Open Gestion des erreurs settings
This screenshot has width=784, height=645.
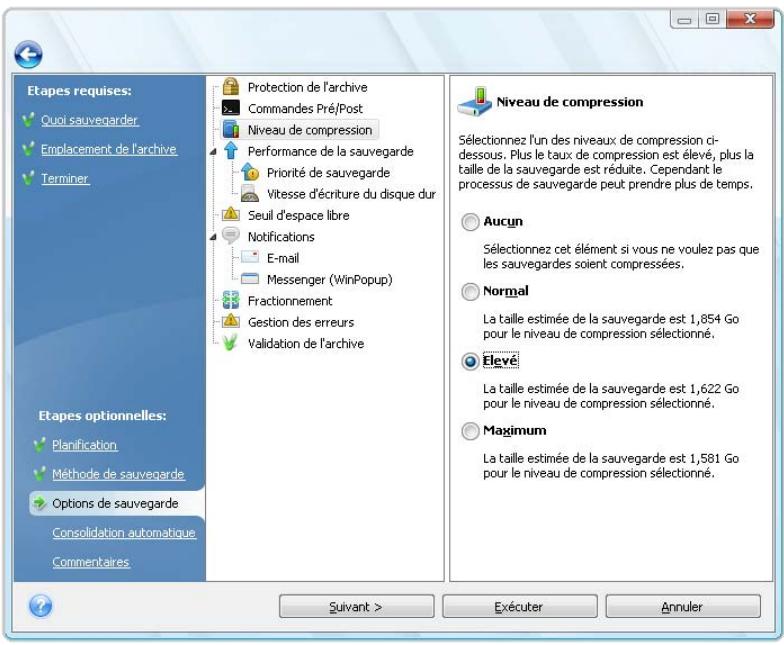(301, 322)
